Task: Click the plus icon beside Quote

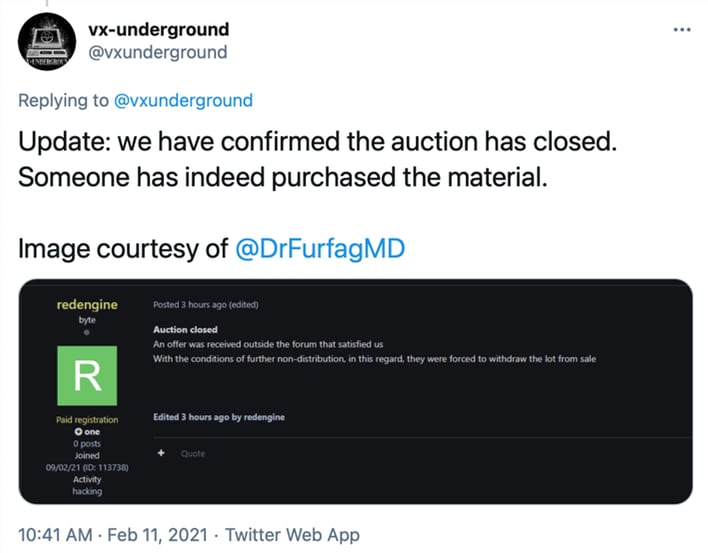Action: (x=160, y=453)
